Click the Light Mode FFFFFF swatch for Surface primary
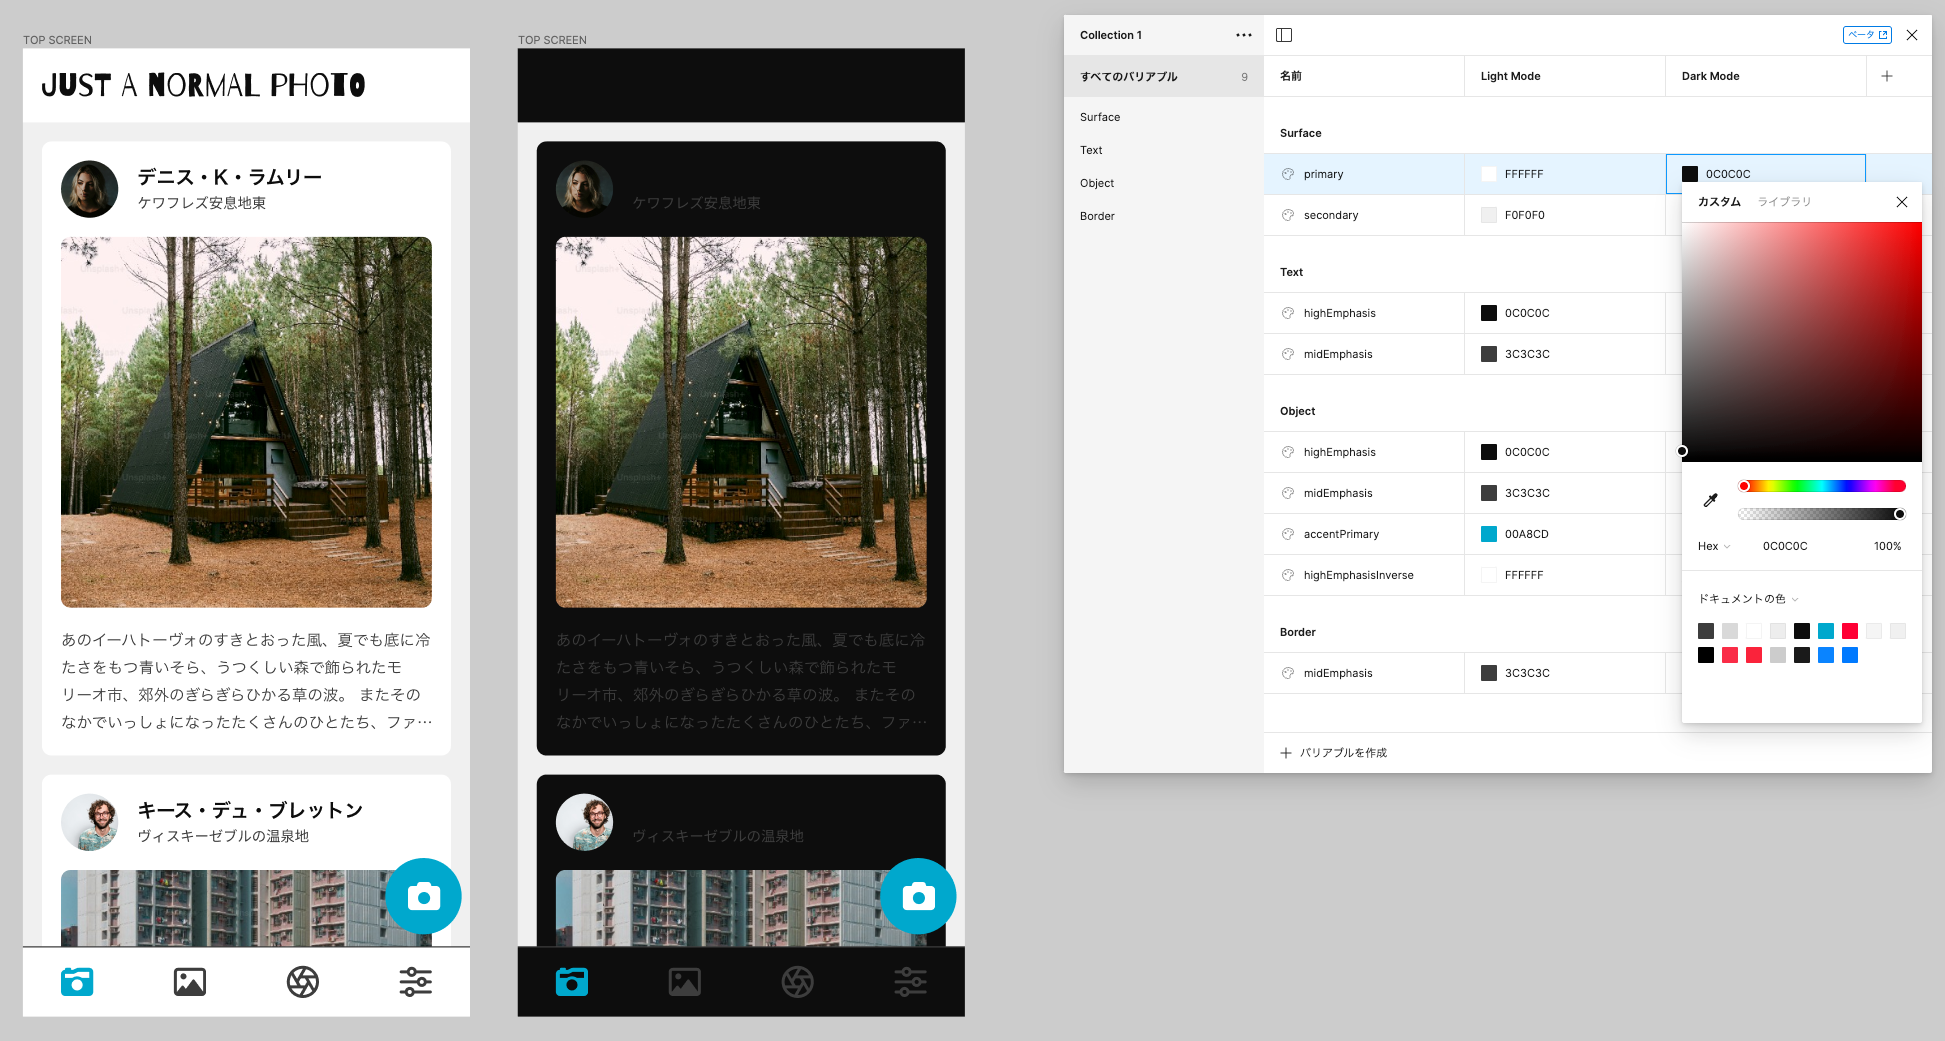The width and height of the screenshot is (1945, 1041). point(1489,174)
